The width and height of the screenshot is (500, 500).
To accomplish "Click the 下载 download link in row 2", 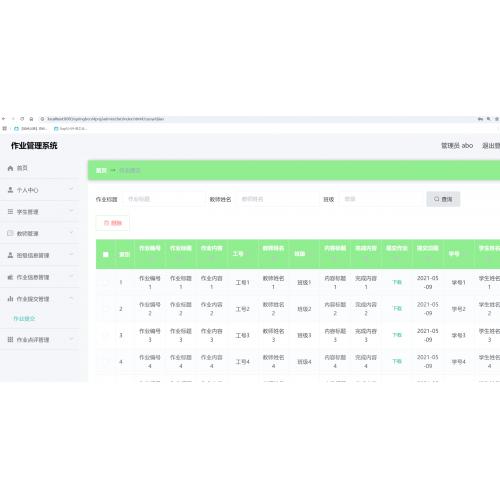I will point(397,309).
